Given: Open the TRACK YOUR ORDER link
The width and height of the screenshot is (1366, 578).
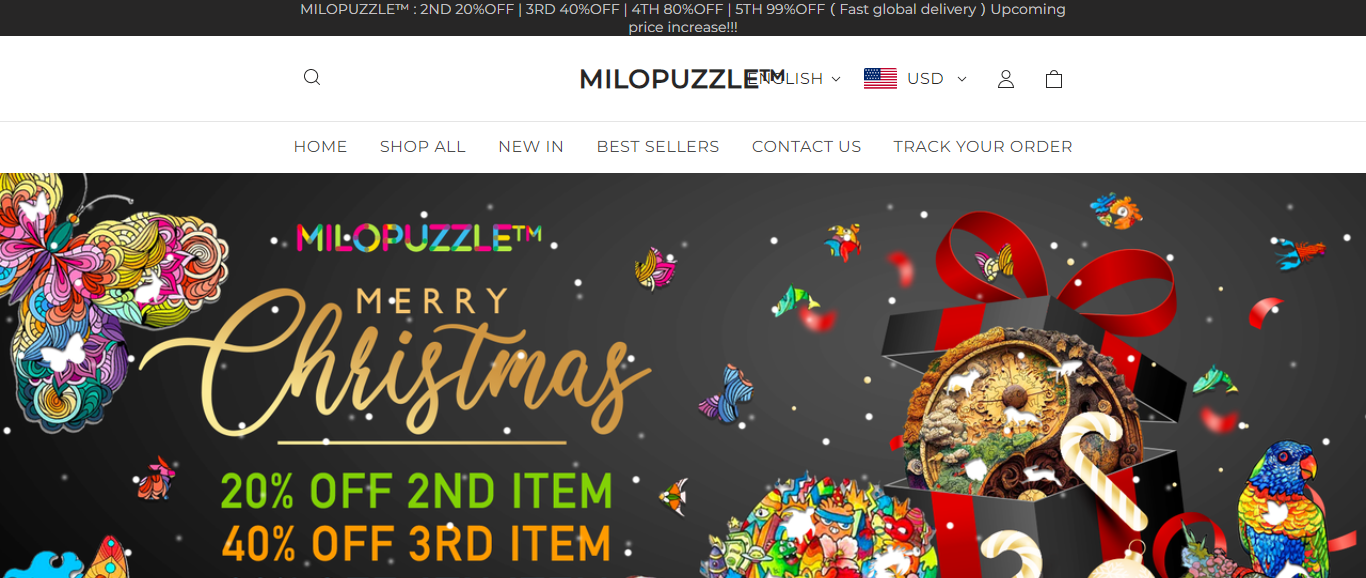Looking at the screenshot, I should point(983,147).
